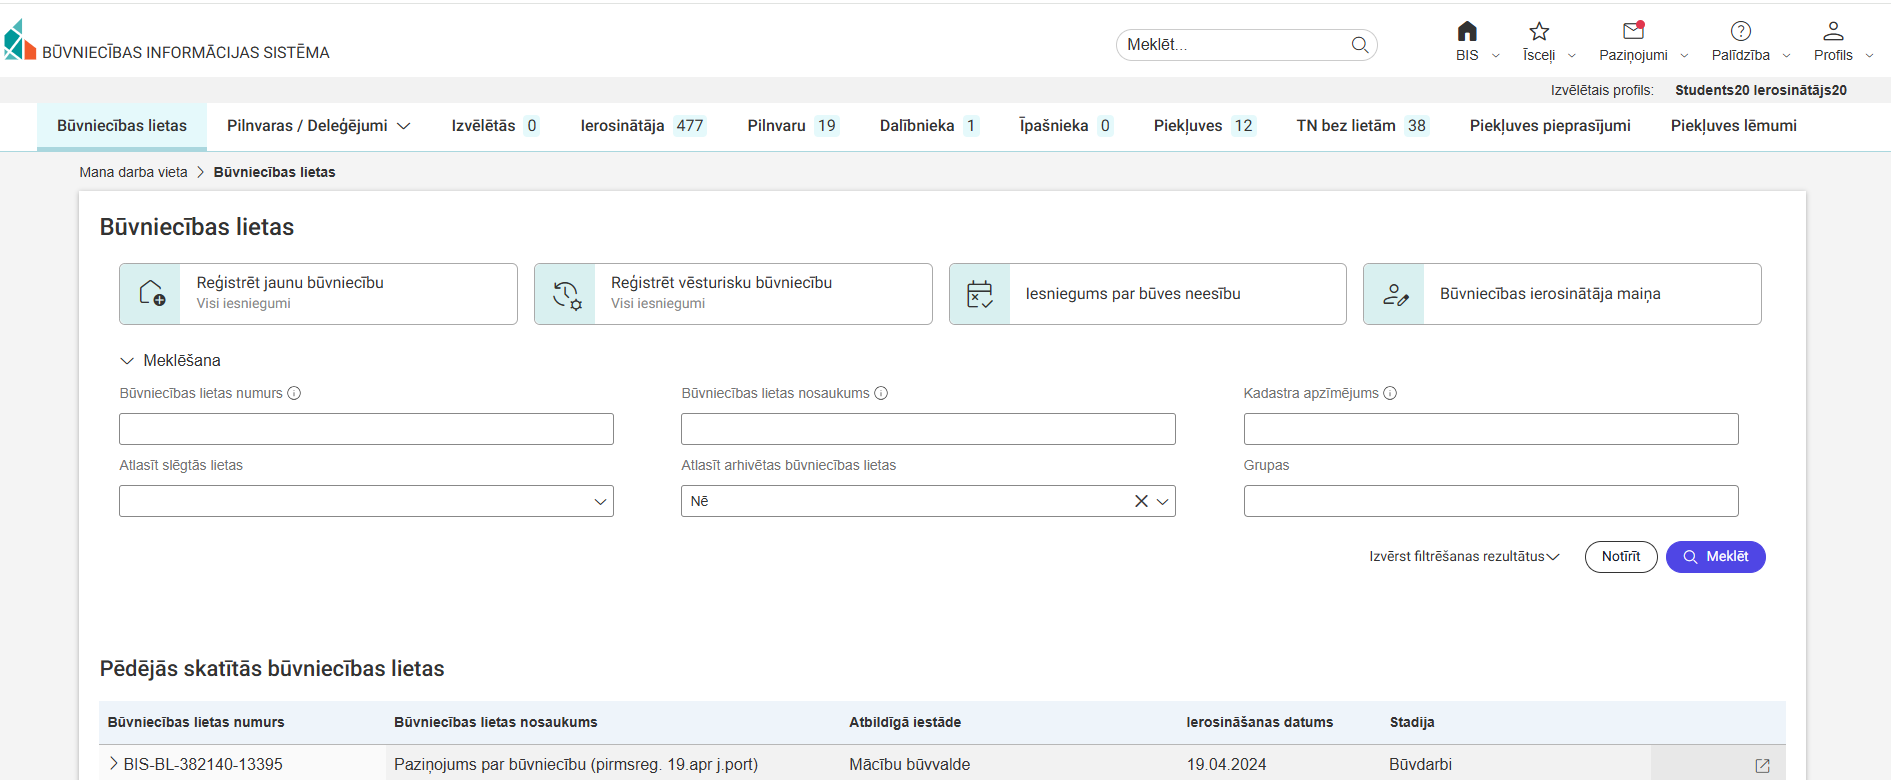This screenshot has height=780, width=1891.
Task: Open the Piekļuves pieprasījumi tab
Action: coord(1549,126)
